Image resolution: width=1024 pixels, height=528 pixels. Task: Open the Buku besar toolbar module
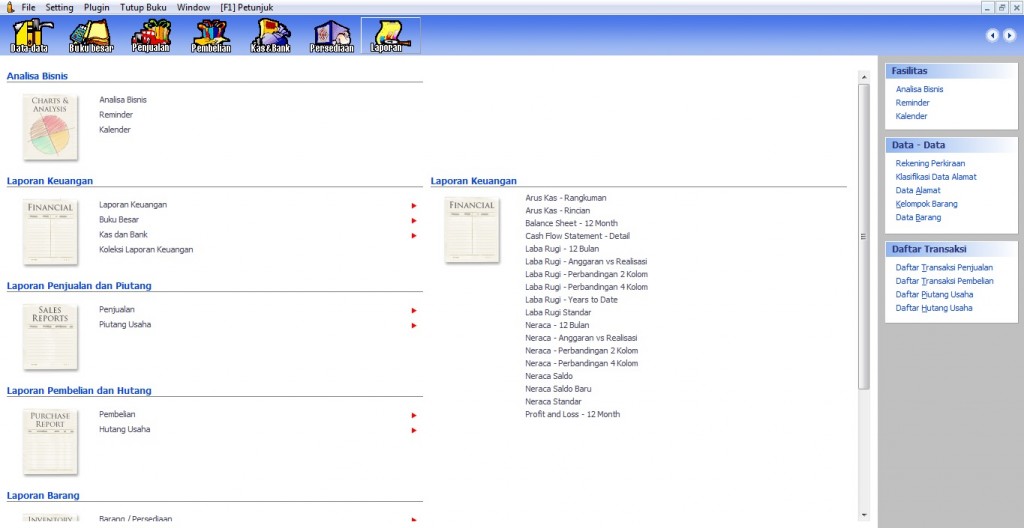91,35
